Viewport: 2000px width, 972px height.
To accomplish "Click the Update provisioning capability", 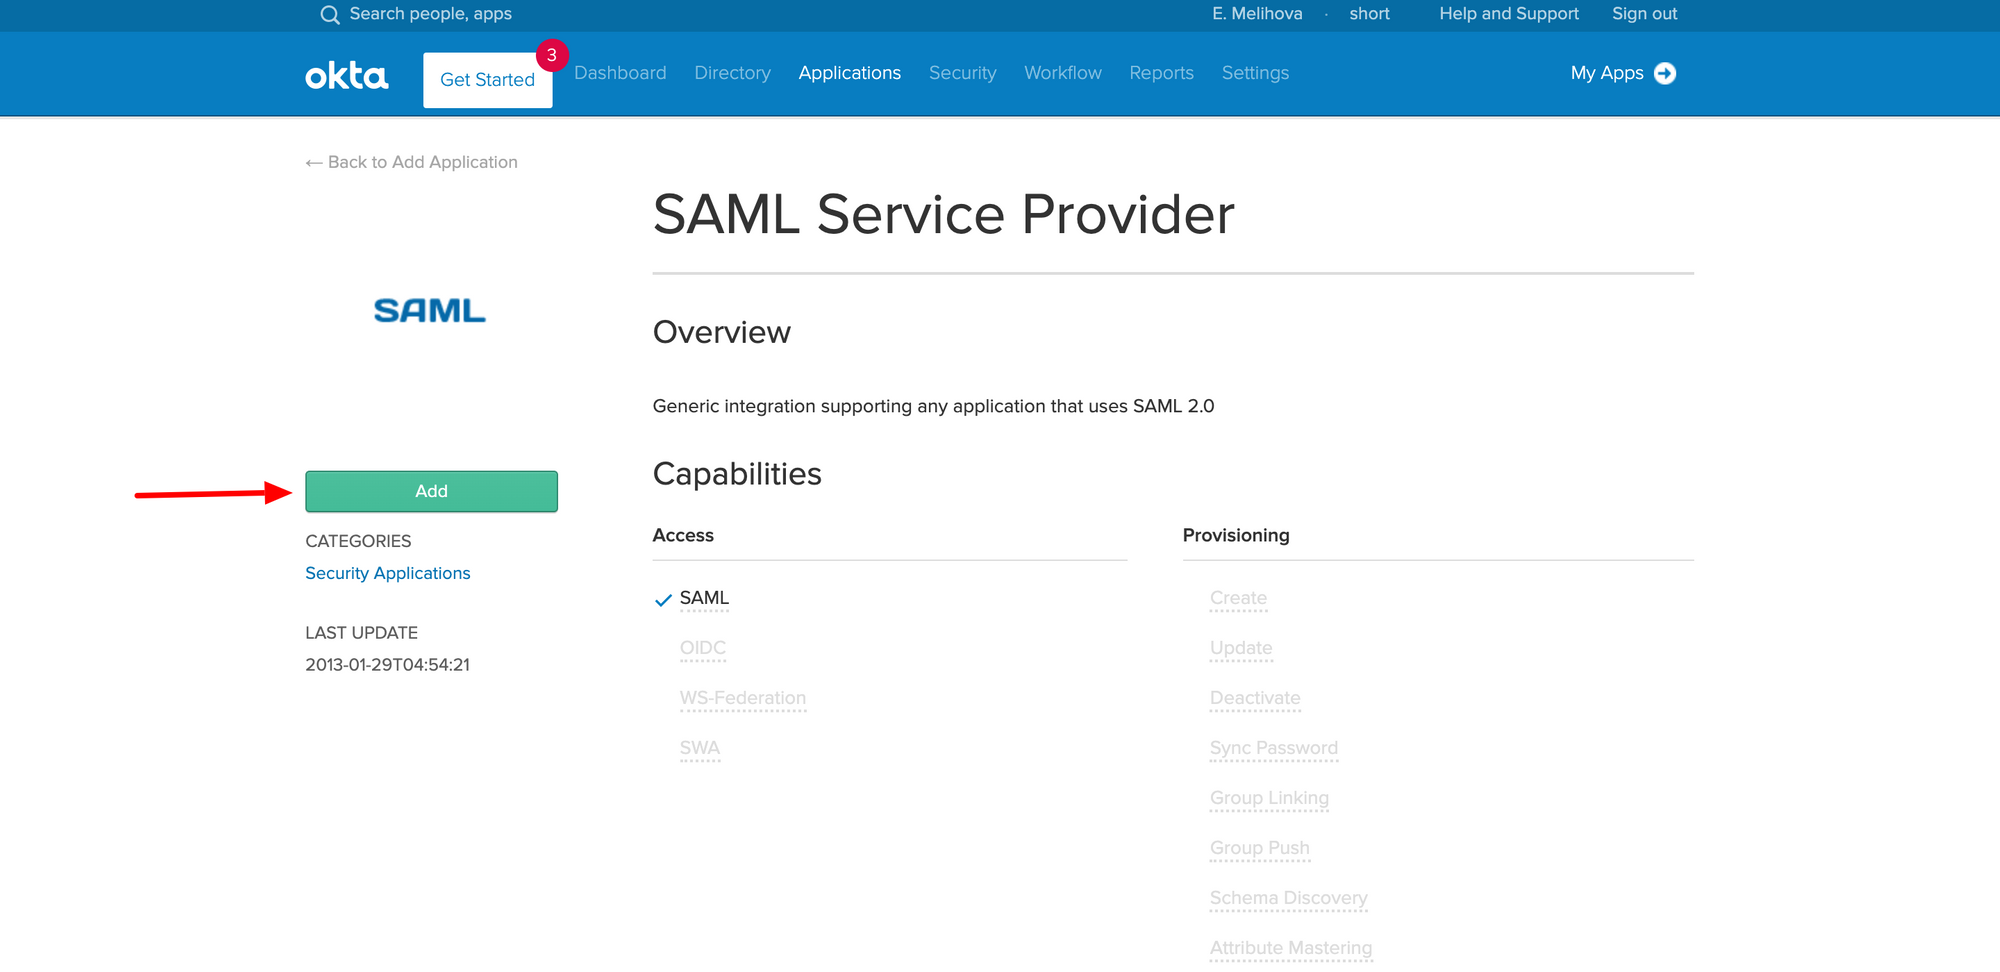I will point(1241,648).
